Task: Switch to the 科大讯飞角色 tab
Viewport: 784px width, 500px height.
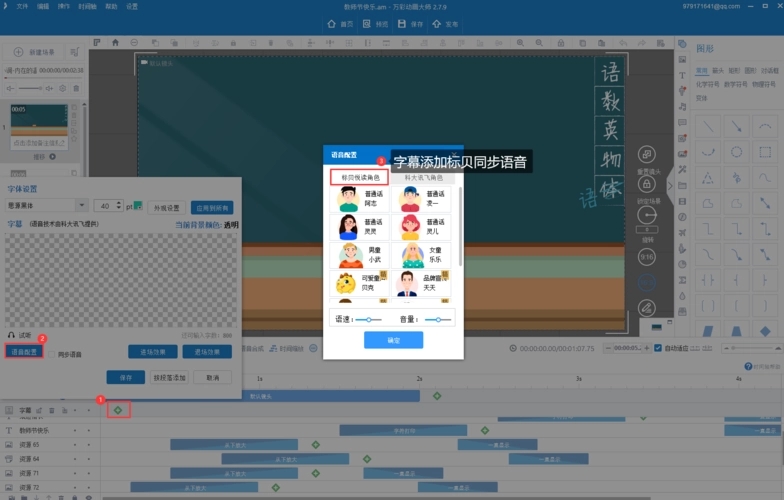Action: click(424, 178)
